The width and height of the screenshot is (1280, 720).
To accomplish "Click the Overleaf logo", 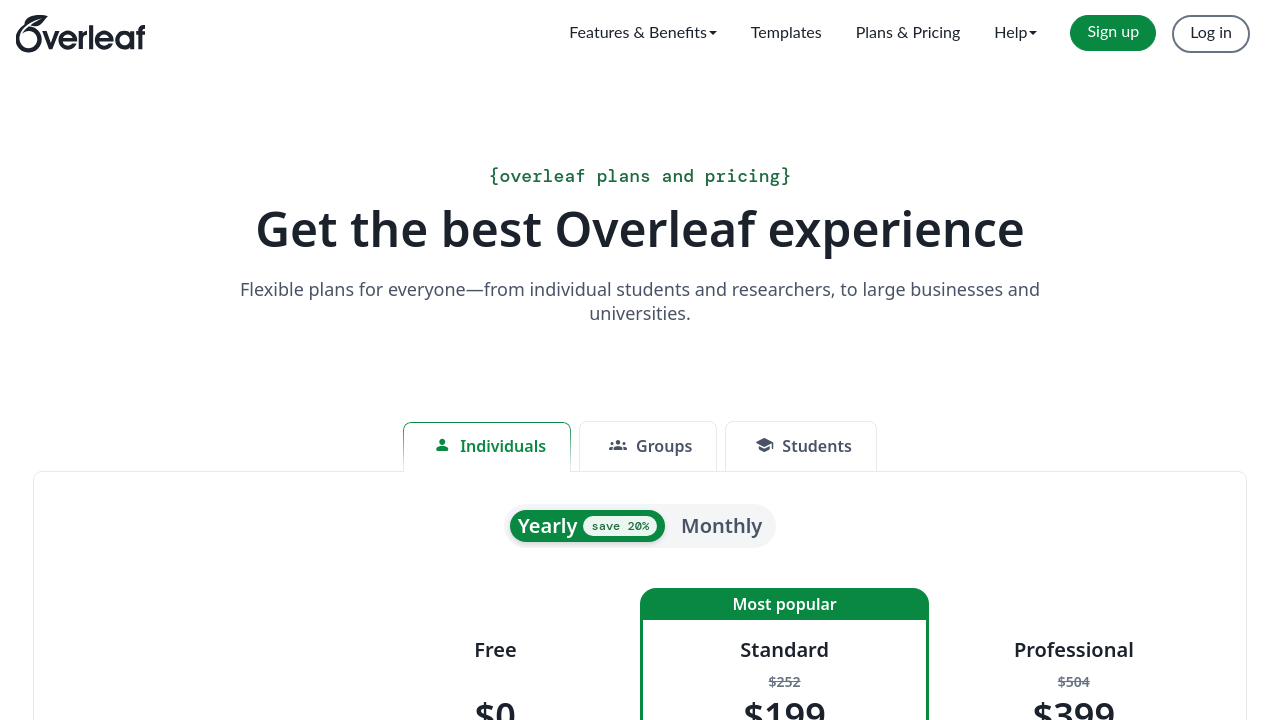I will click(x=81, y=34).
